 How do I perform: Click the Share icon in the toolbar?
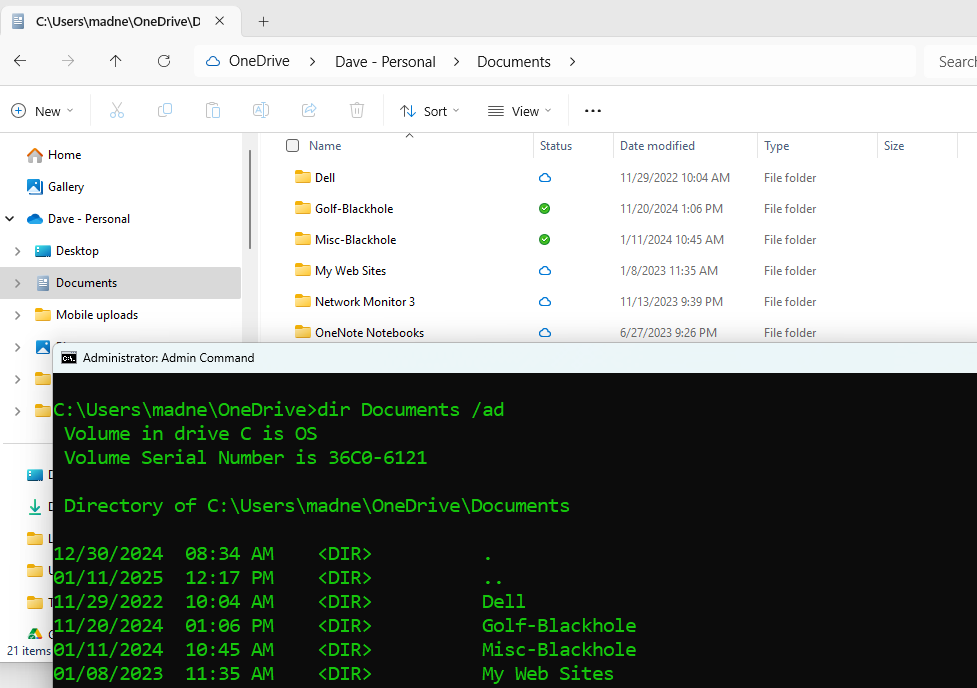click(x=308, y=110)
